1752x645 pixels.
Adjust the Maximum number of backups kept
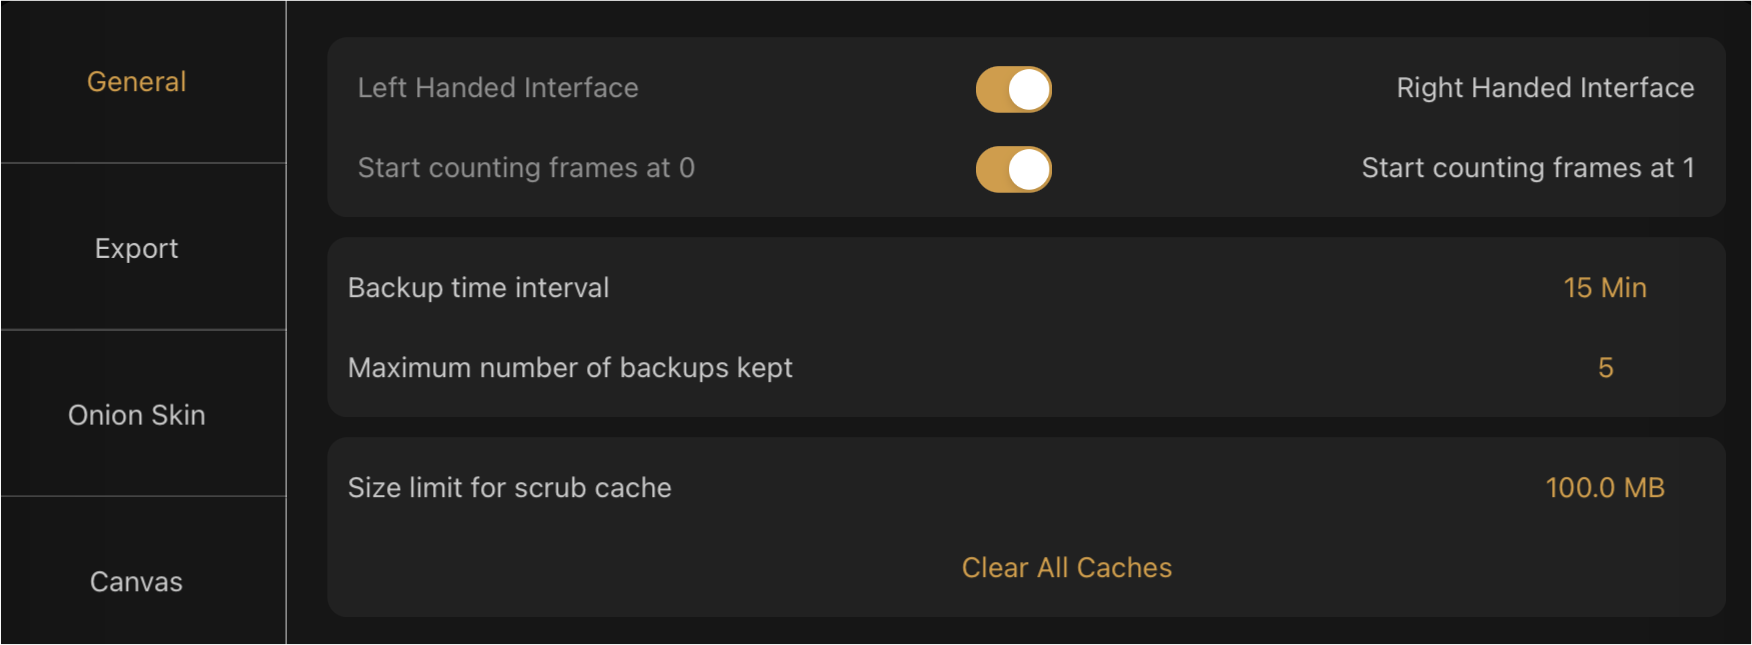tap(1604, 367)
